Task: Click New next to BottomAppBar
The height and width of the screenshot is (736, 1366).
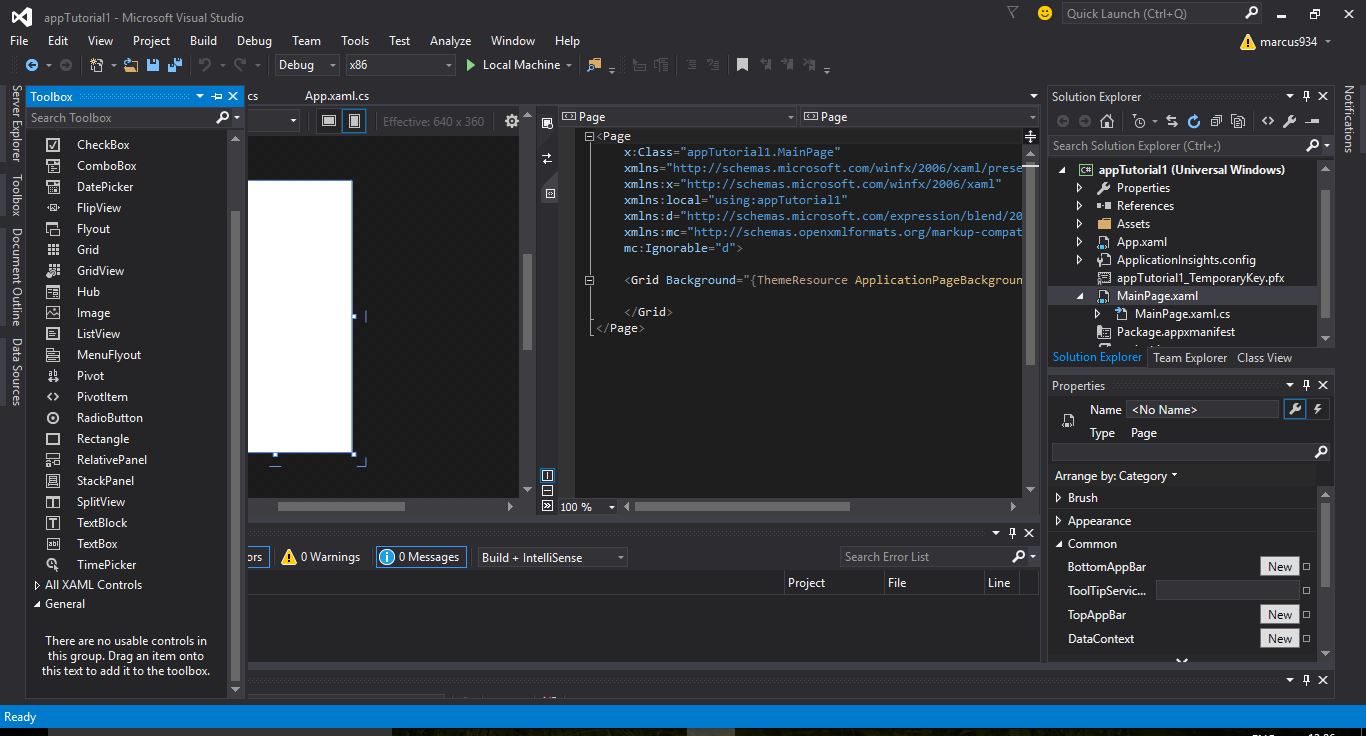Action: tap(1279, 566)
